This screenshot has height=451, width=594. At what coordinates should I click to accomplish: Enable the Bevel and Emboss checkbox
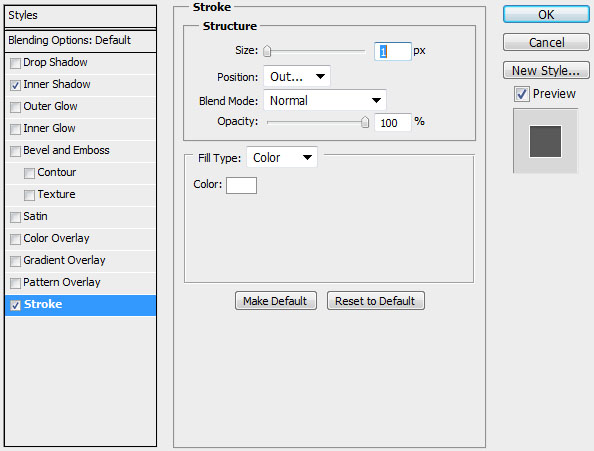15,151
